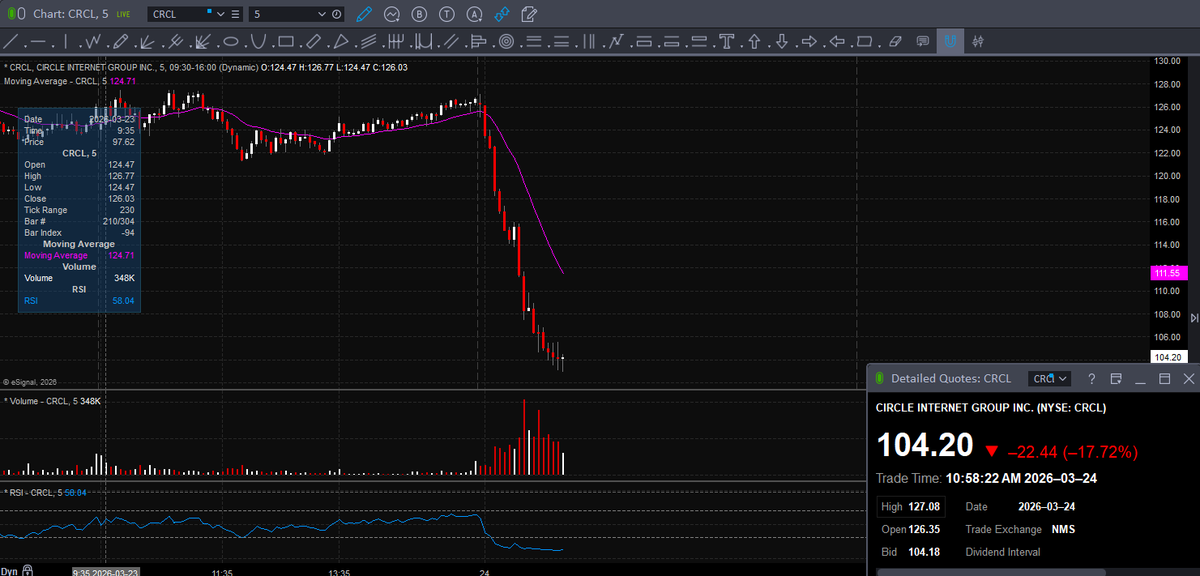The height and width of the screenshot is (576, 1200).
Task: Click the clock button beside the interval box
Action: pos(336,14)
